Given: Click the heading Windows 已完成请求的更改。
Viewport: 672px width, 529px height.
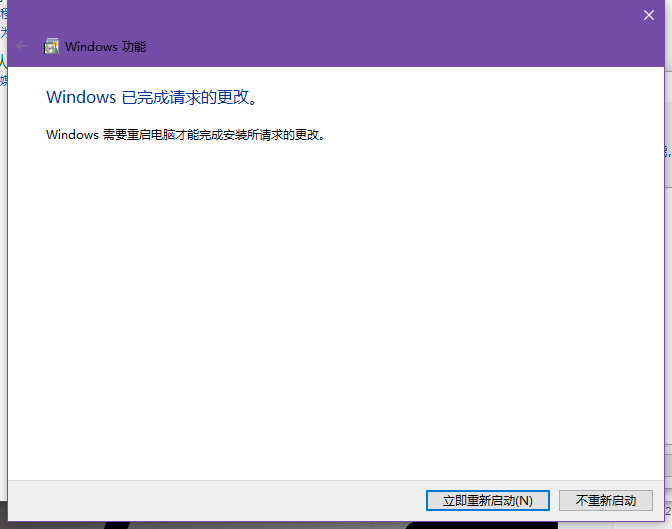Looking at the screenshot, I should 153,97.
